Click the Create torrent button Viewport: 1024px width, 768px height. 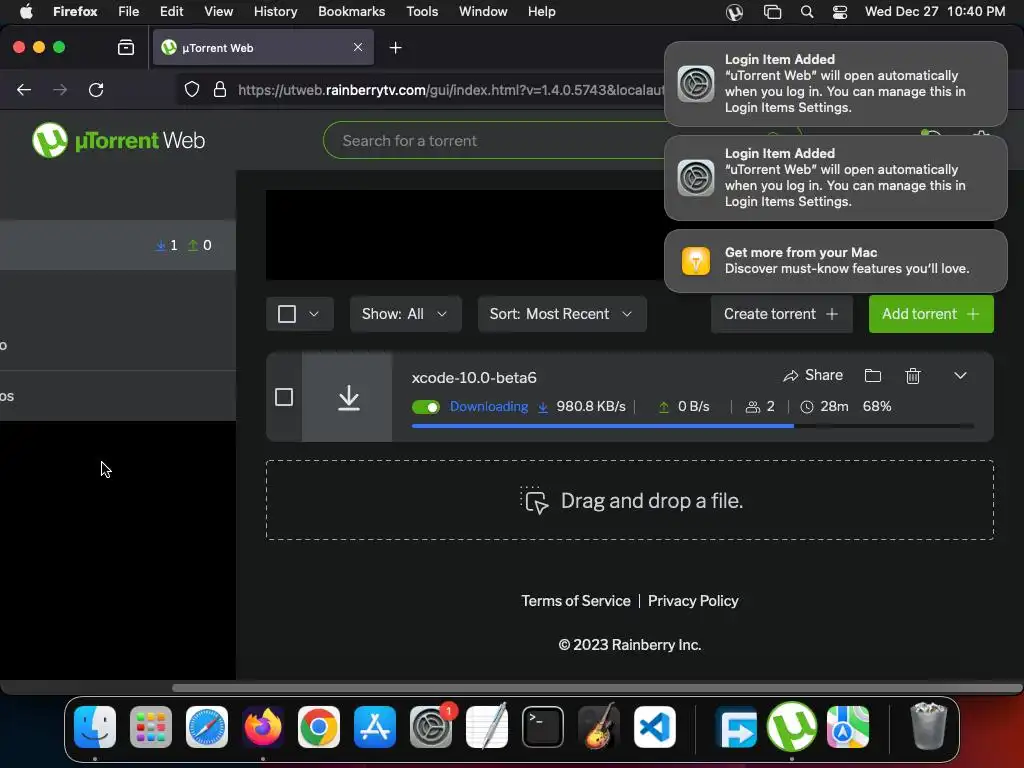[782, 314]
